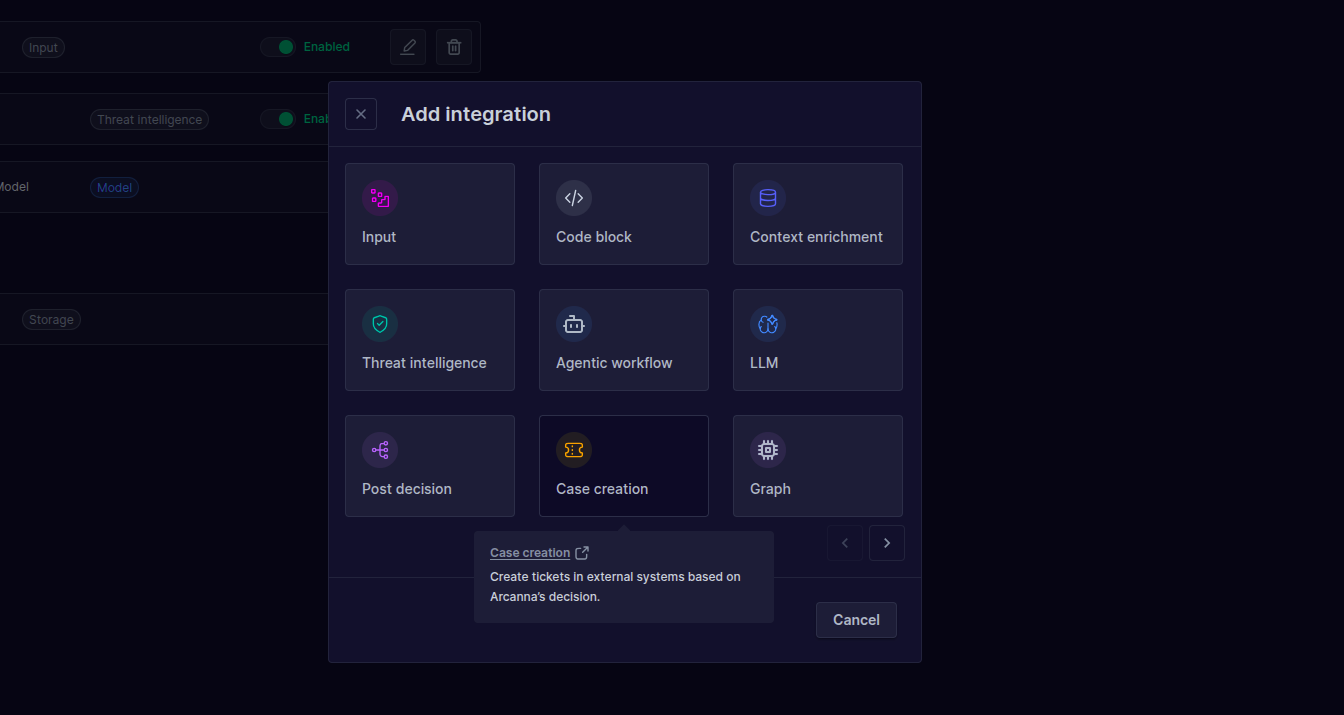Click the Post decision branching icon

coord(380,450)
